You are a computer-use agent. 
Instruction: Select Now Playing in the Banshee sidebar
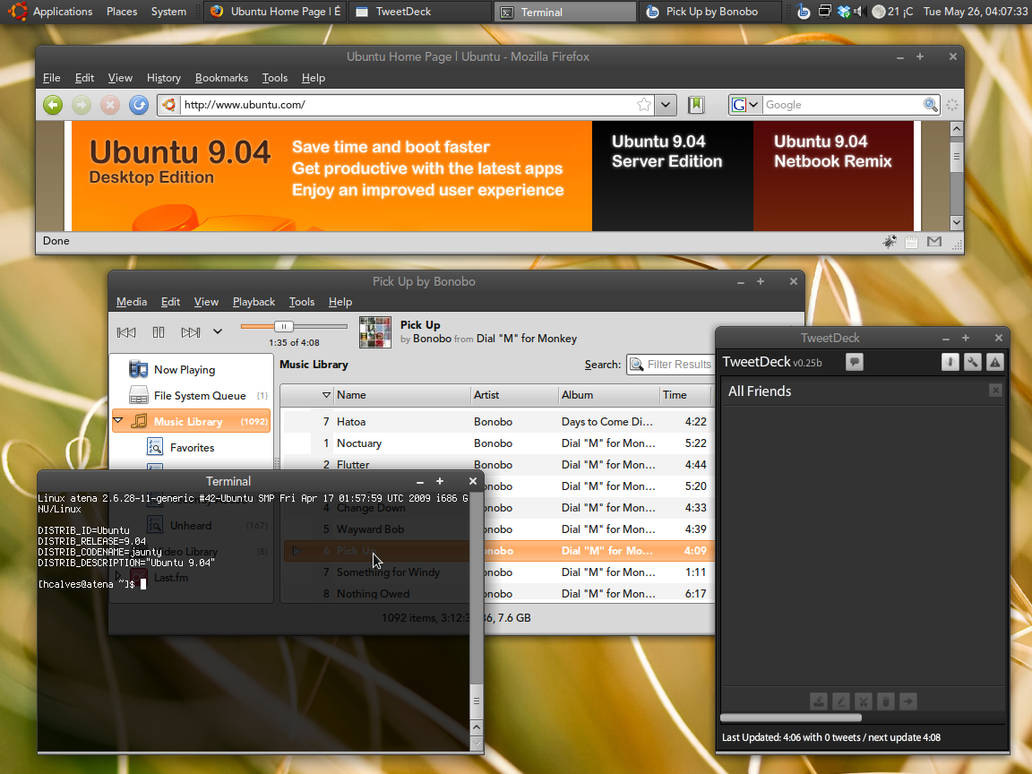[192, 370]
